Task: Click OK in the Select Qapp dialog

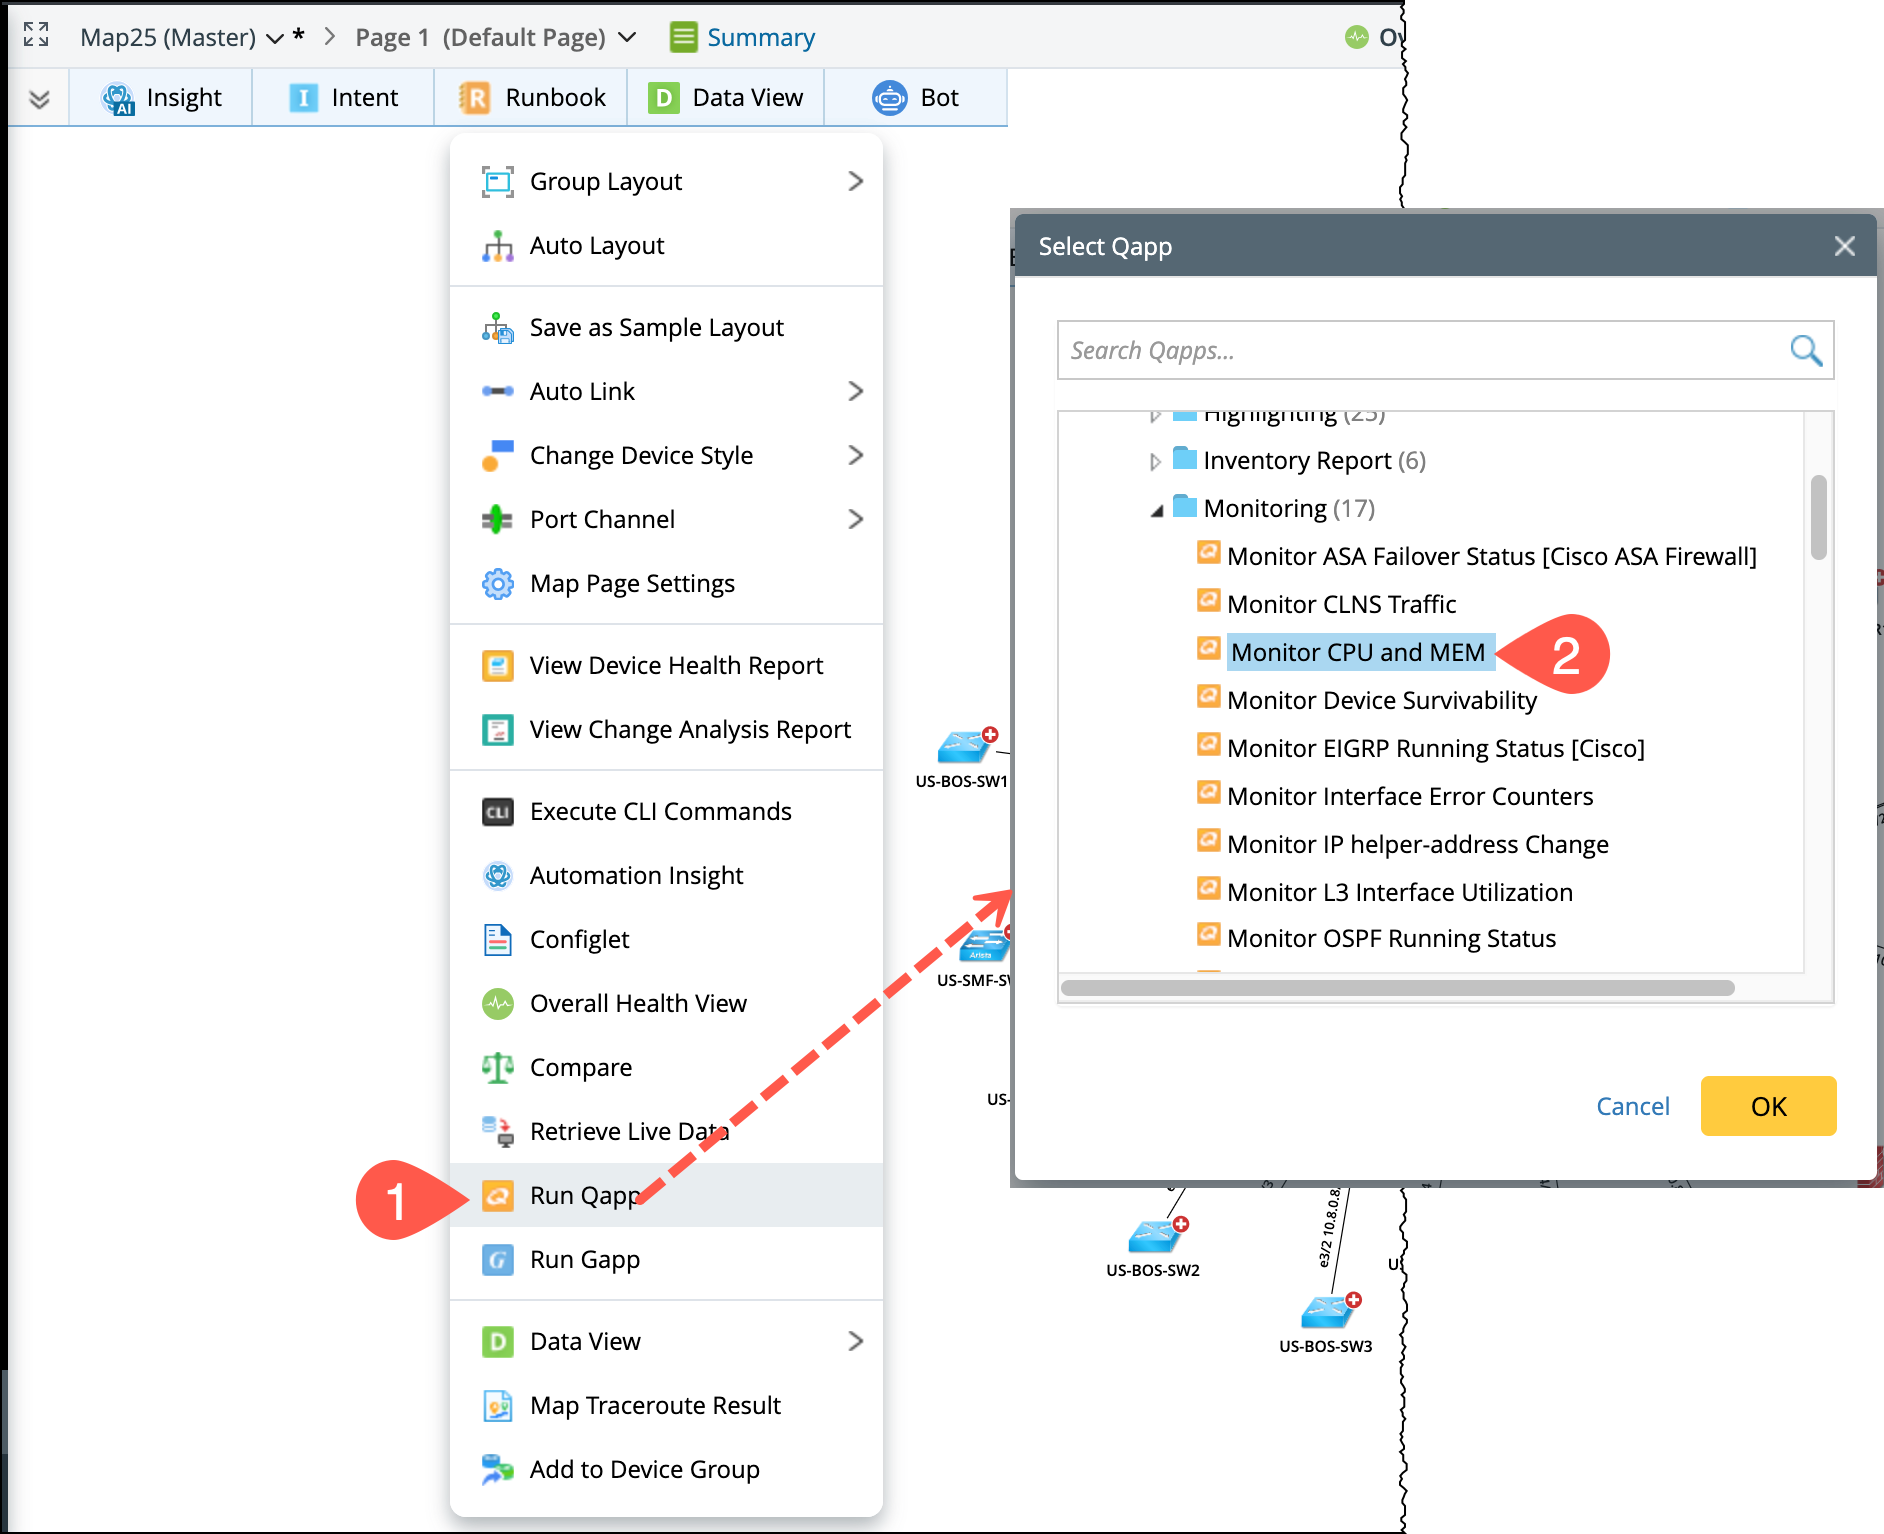Action: point(1768,1106)
